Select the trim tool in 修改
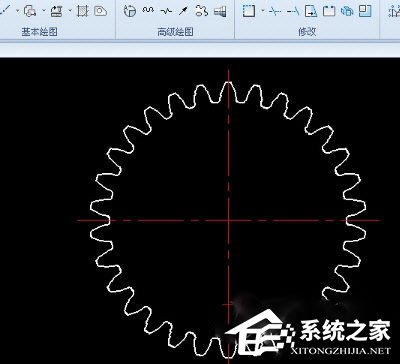The width and height of the screenshot is (400, 364). pos(275,12)
